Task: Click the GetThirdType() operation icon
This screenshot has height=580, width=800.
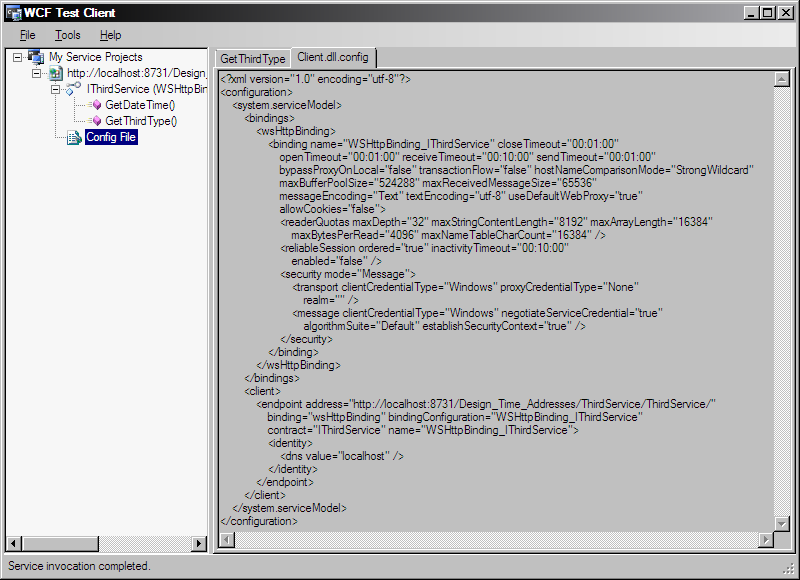Action: (x=95, y=121)
